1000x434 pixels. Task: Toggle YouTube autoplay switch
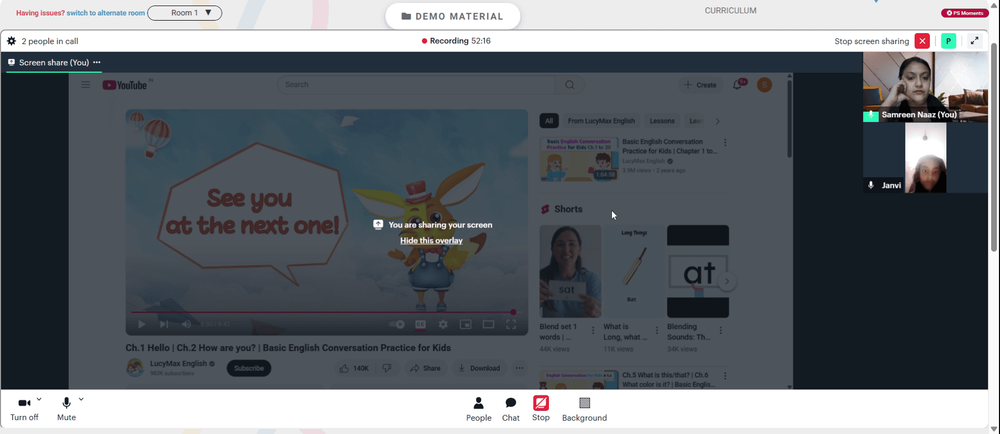[397, 324]
